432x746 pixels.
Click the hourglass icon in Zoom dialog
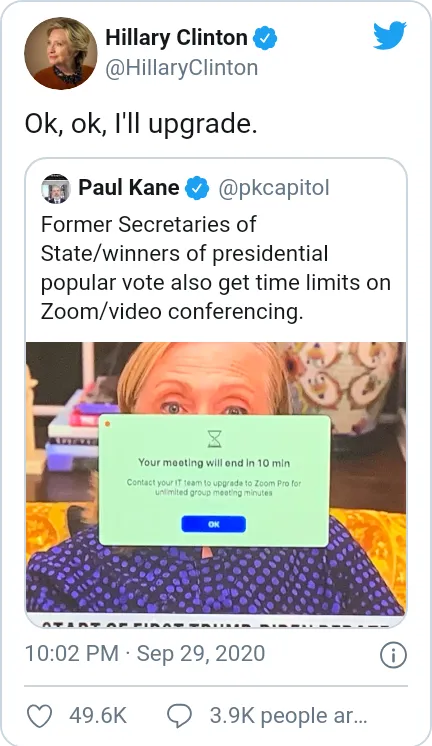pos(215,438)
